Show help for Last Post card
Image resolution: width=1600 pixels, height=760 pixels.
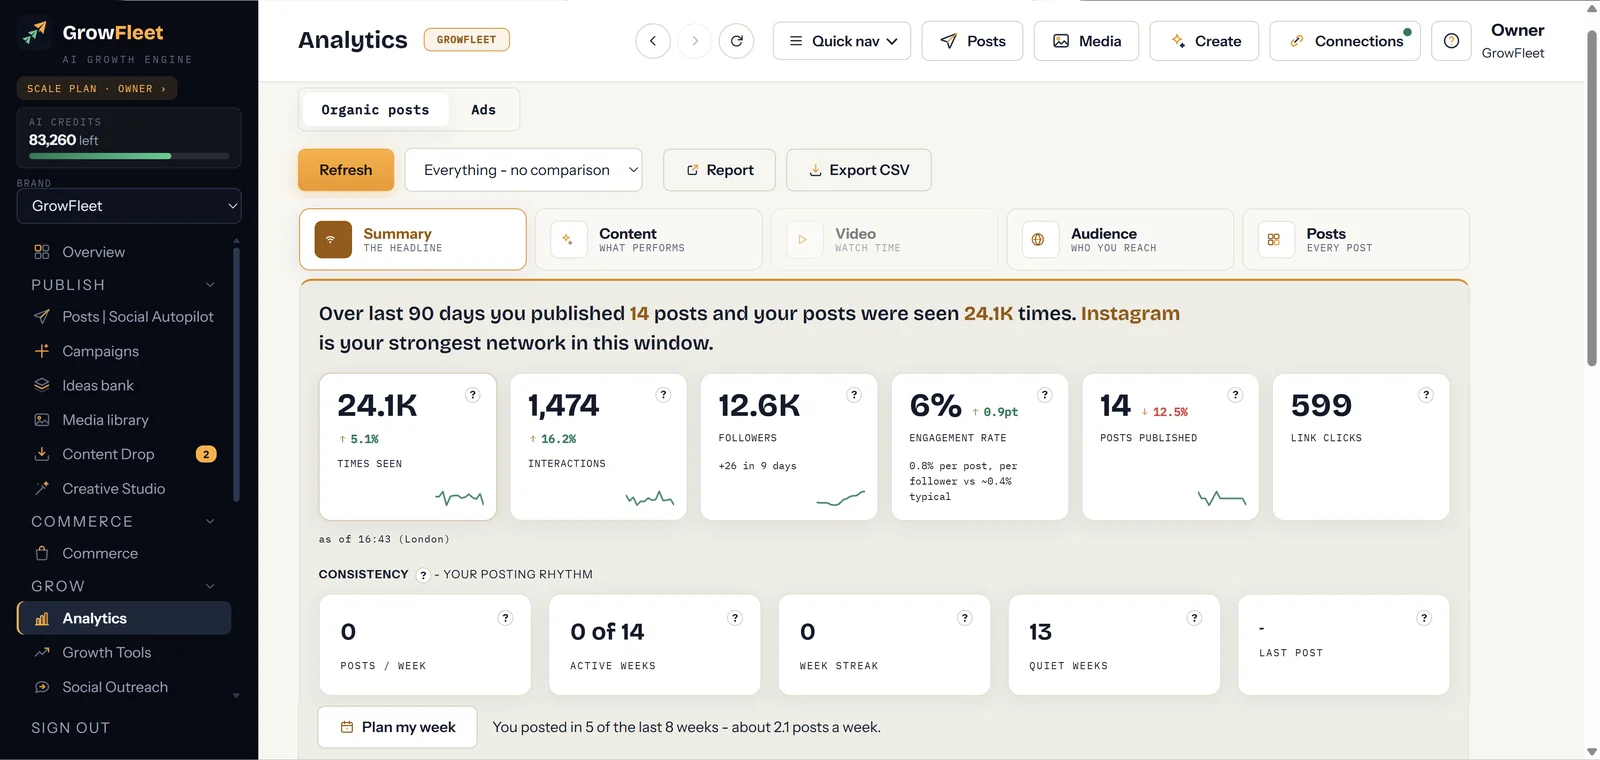pos(1424,618)
